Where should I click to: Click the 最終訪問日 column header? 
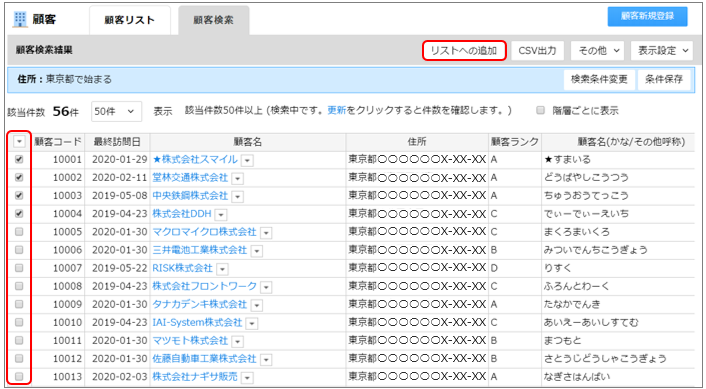(117, 142)
